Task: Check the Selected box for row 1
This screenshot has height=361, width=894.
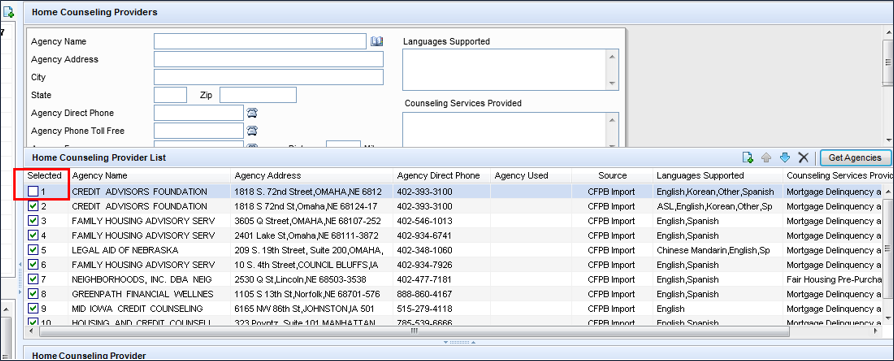Action: [33, 191]
